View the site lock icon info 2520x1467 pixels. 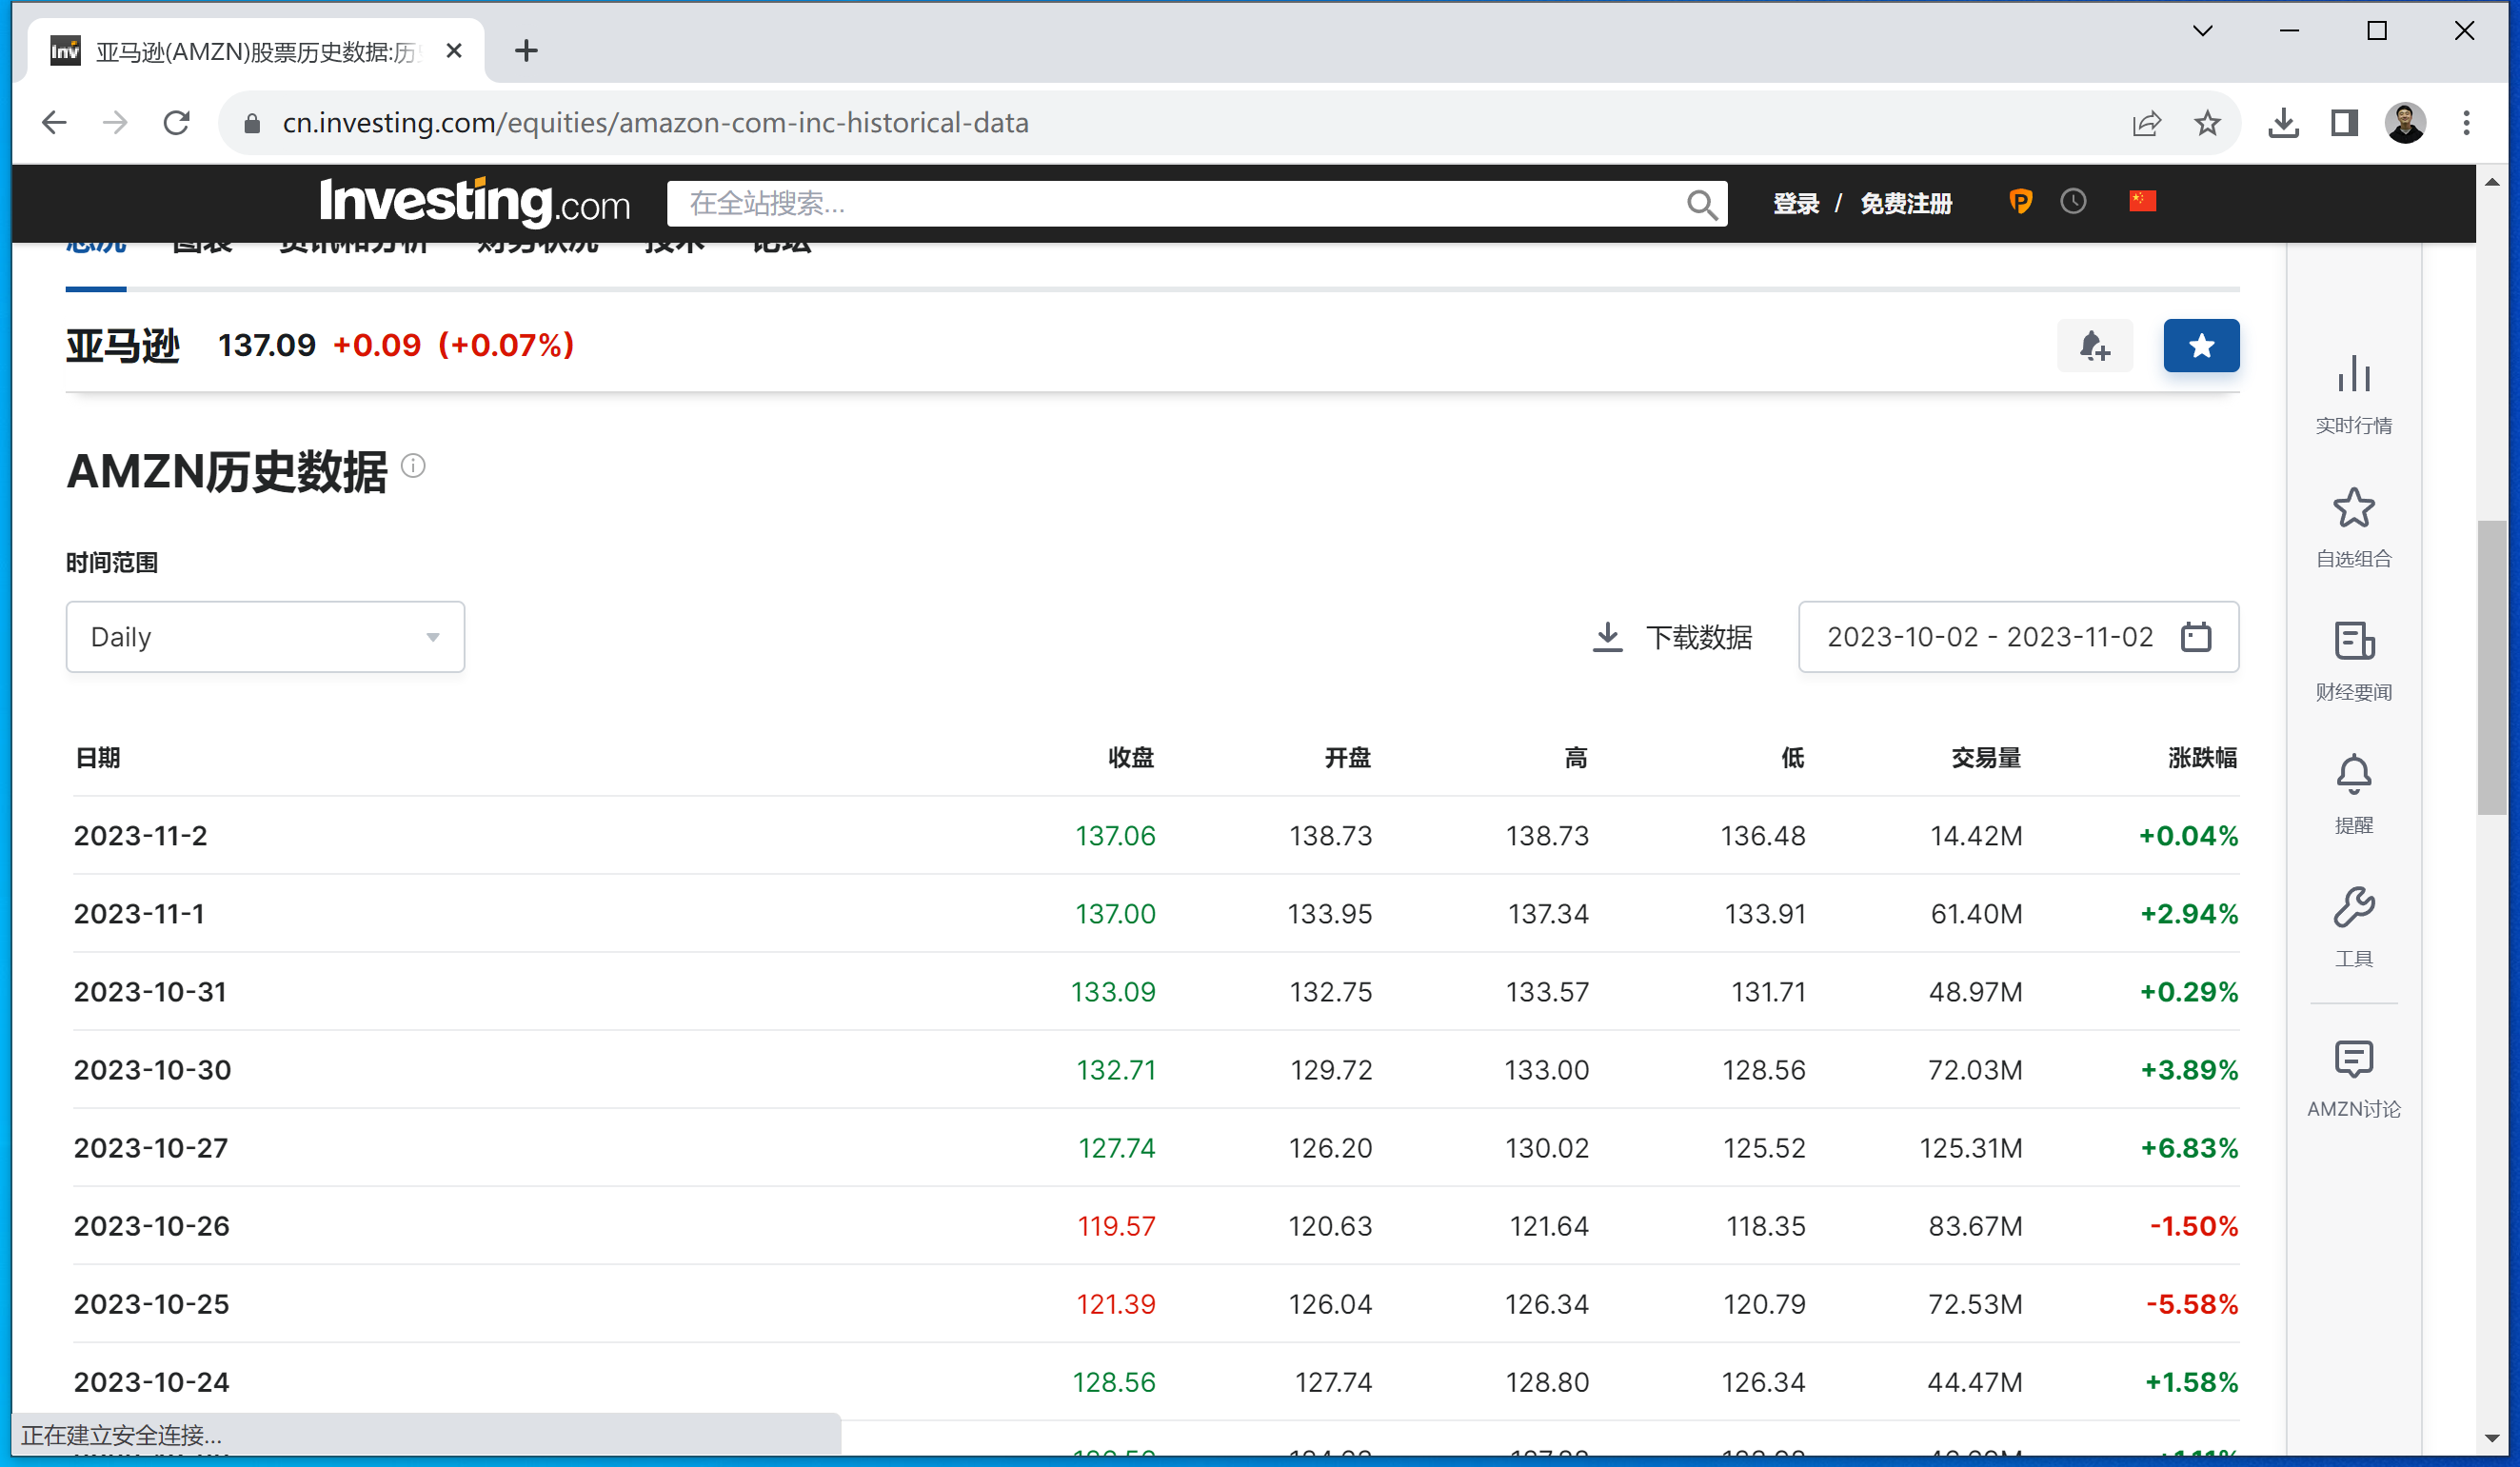[x=252, y=123]
